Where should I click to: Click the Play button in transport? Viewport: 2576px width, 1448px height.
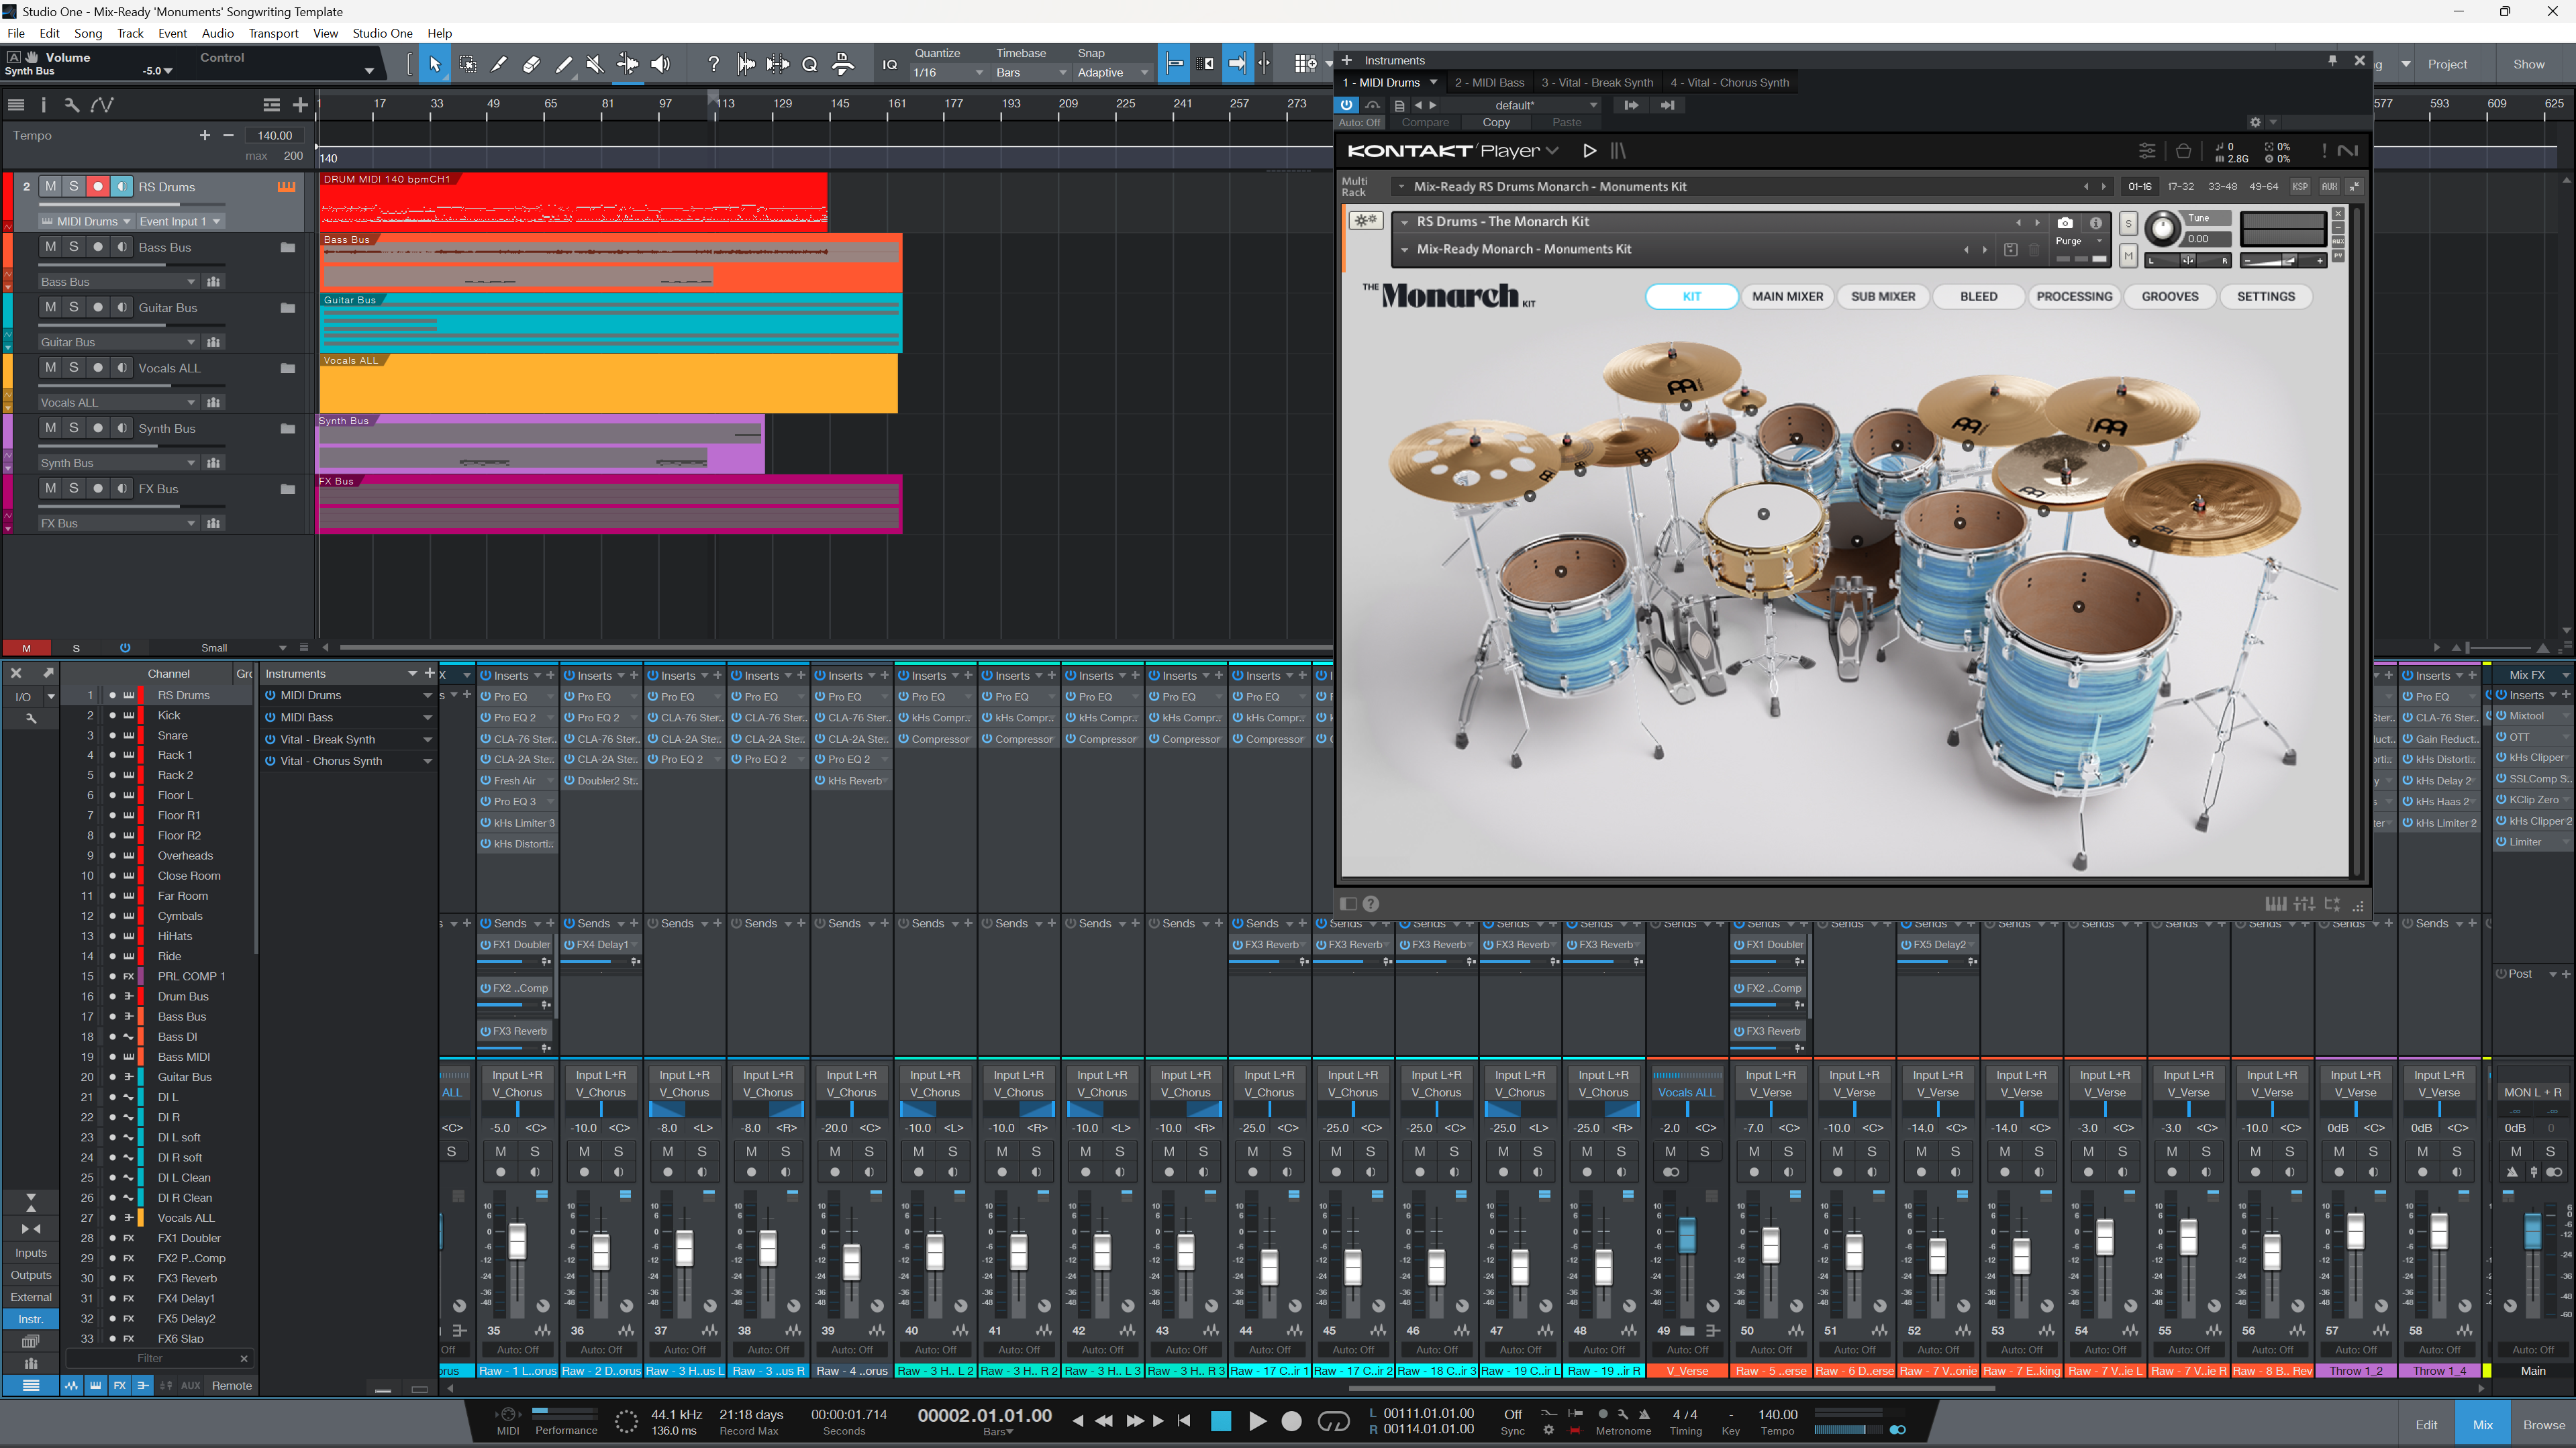pyautogui.click(x=1257, y=1421)
